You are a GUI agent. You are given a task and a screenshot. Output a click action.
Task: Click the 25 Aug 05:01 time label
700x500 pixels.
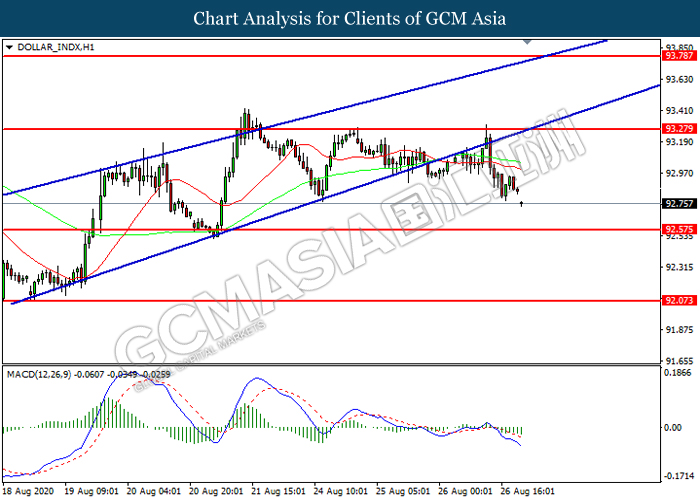[x=403, y=491]
